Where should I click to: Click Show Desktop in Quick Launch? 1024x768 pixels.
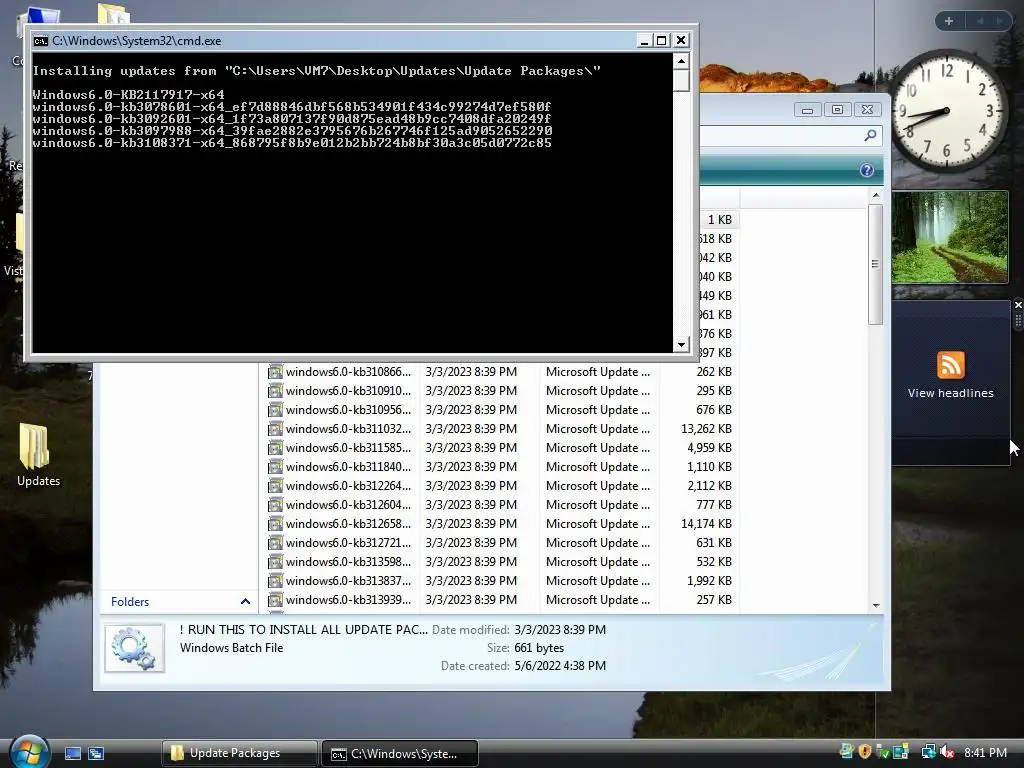73,754
